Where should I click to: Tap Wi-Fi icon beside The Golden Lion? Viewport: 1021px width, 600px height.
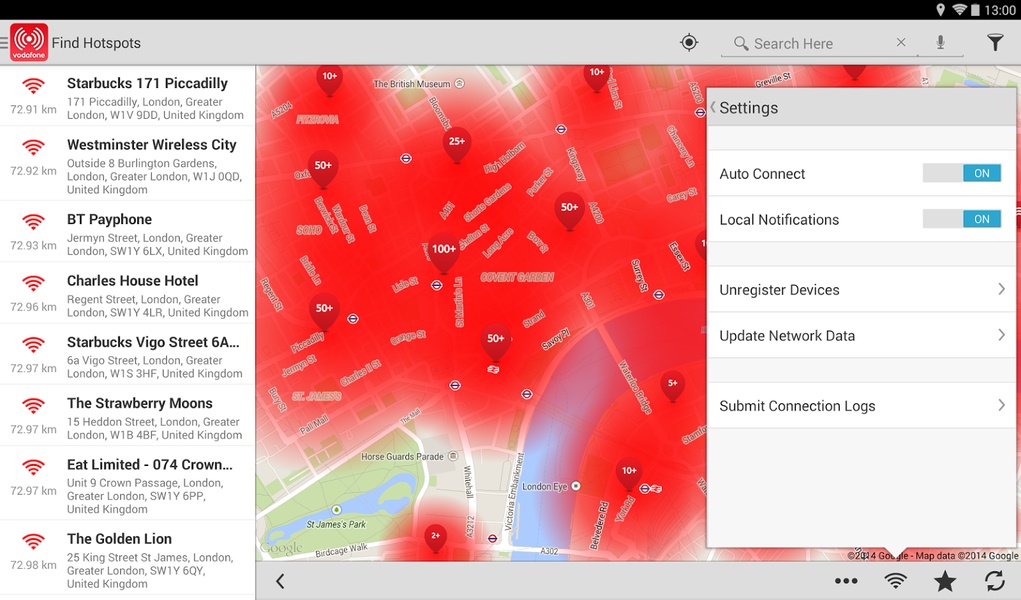click(33, 541)
